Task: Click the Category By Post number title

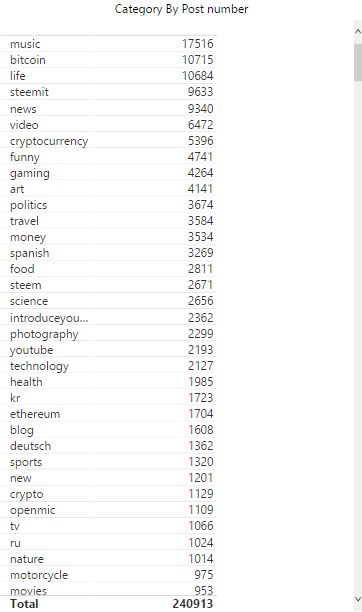Action: (181, 9)
